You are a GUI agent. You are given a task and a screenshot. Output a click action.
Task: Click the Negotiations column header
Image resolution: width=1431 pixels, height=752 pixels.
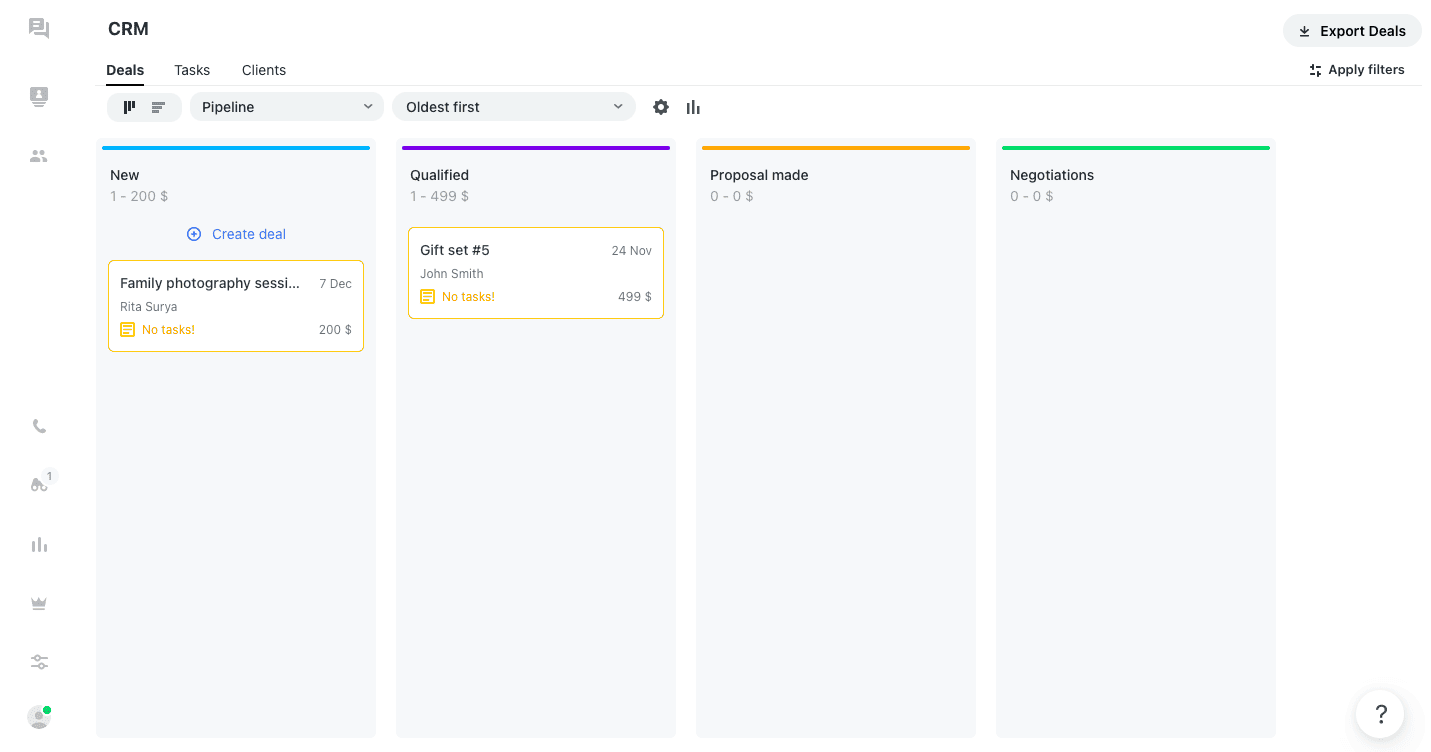pos(1052,175)
